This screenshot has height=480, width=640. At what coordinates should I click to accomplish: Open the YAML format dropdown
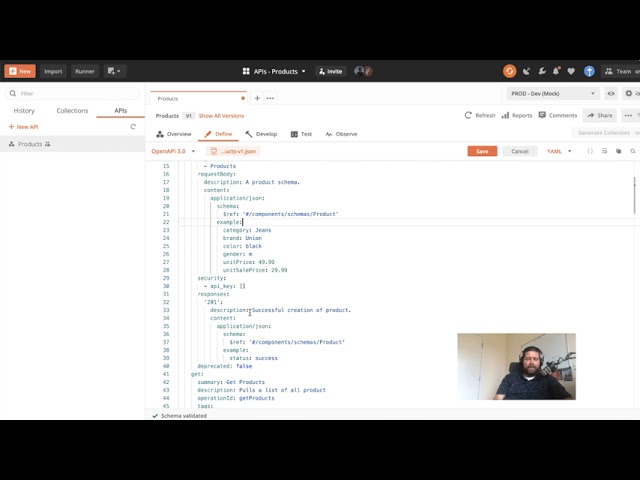[x=559, y=151]
